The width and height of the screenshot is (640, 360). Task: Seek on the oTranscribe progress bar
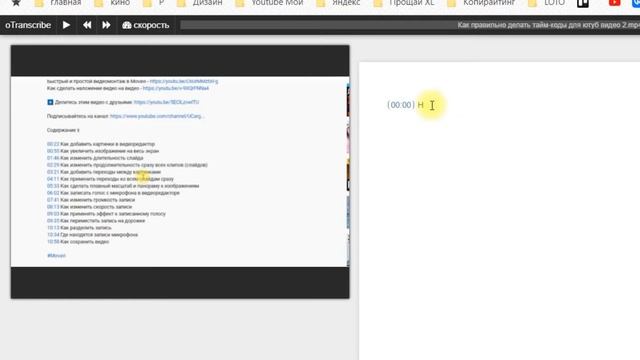point(410,25)
